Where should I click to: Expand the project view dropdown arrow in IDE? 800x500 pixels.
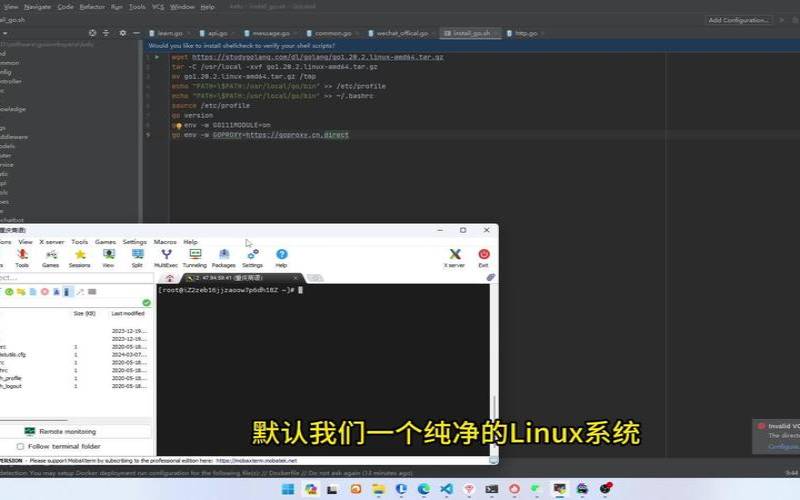tap(4, 33)
